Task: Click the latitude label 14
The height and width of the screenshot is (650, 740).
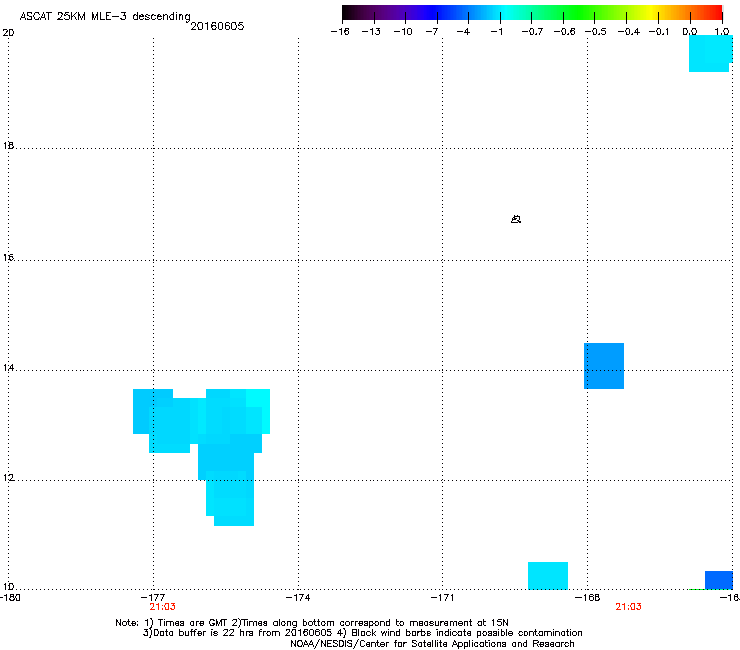Action: pyautogui.click(x=8, y=367)
